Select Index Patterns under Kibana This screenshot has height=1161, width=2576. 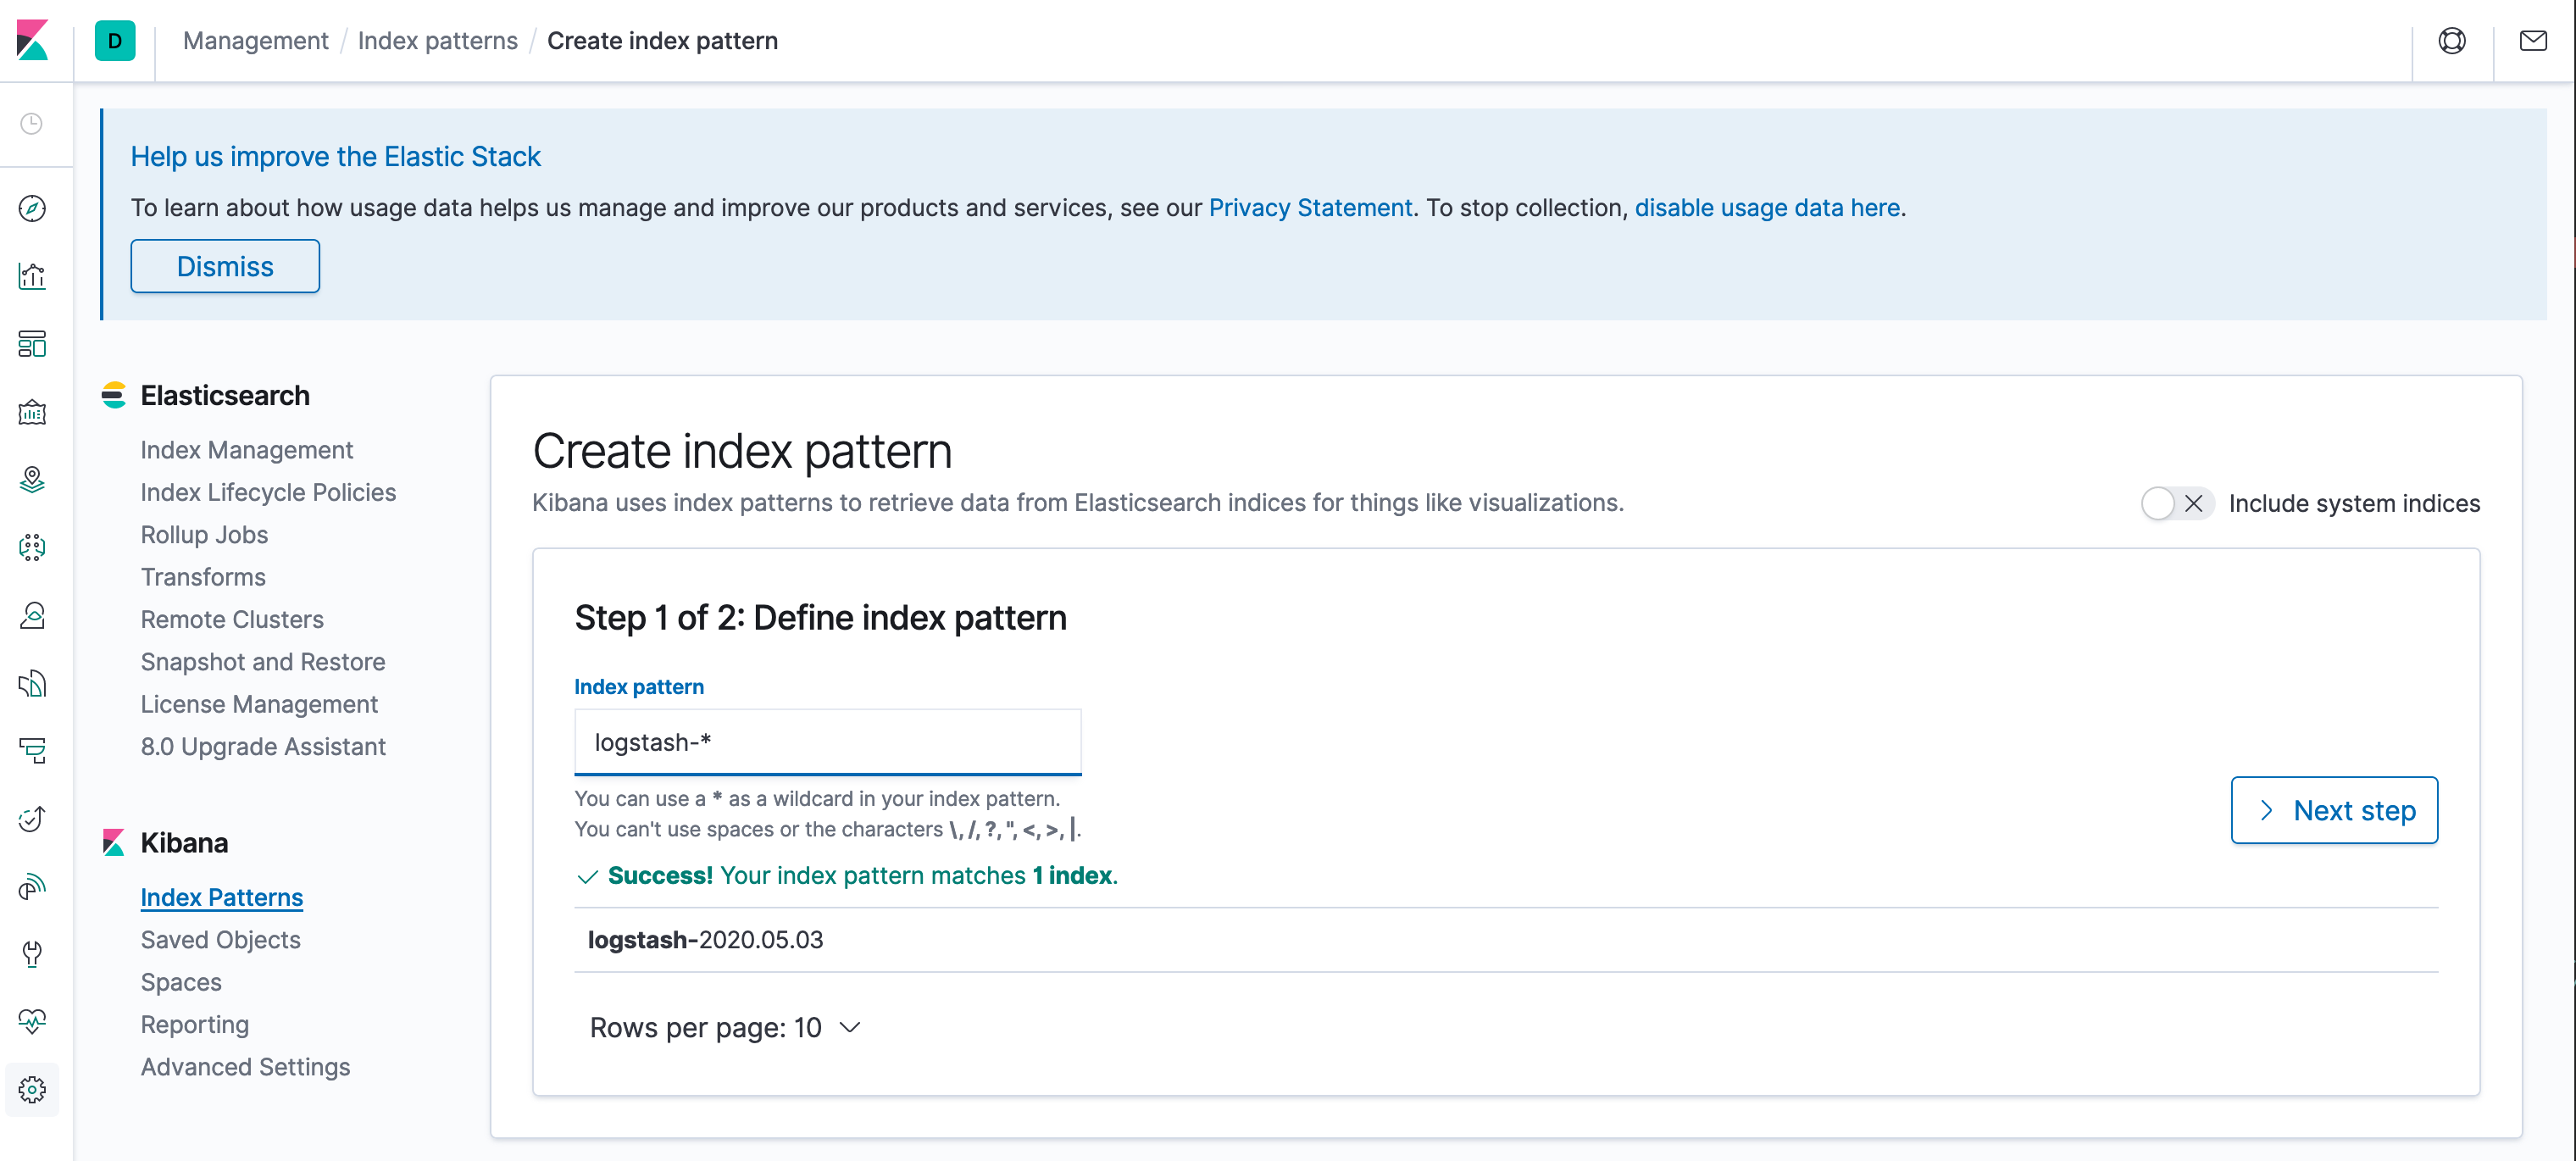click(x=221, y=897)
